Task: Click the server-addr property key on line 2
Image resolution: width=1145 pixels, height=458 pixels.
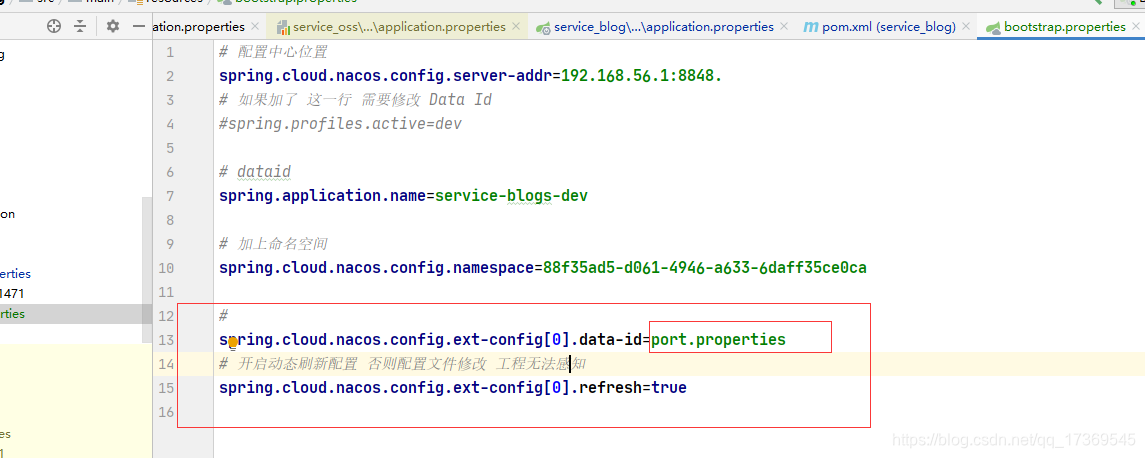Action: click(x=386, y=76)
